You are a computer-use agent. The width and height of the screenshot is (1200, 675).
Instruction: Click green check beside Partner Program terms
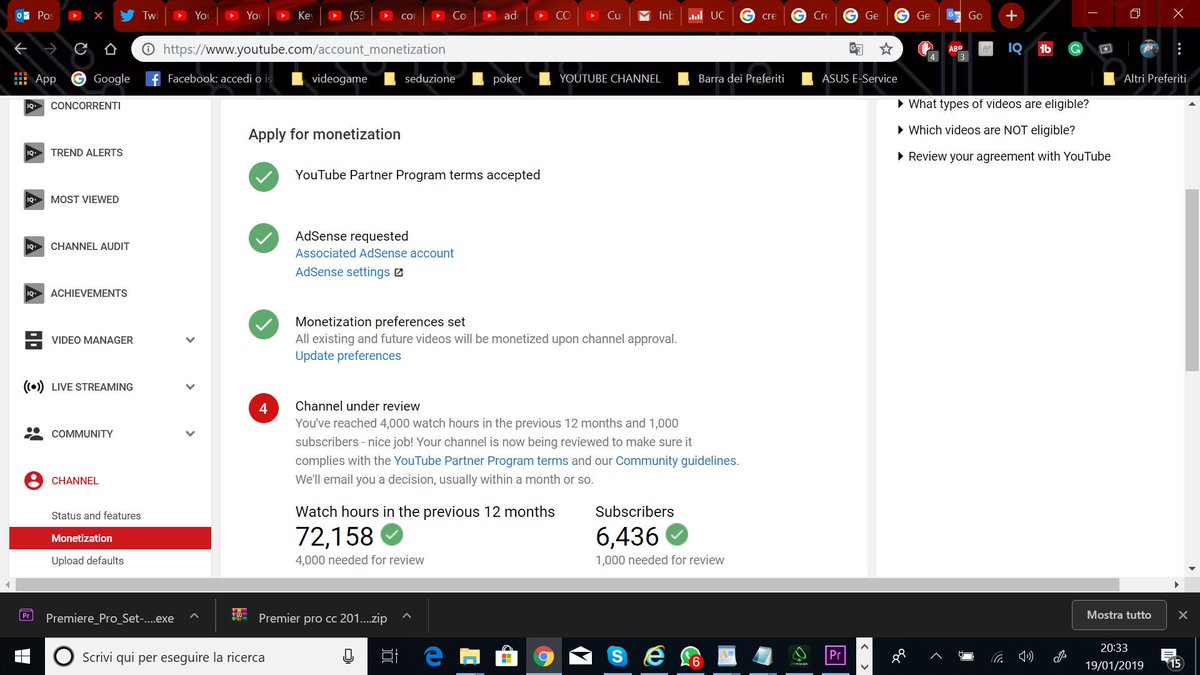click(263, 177)
